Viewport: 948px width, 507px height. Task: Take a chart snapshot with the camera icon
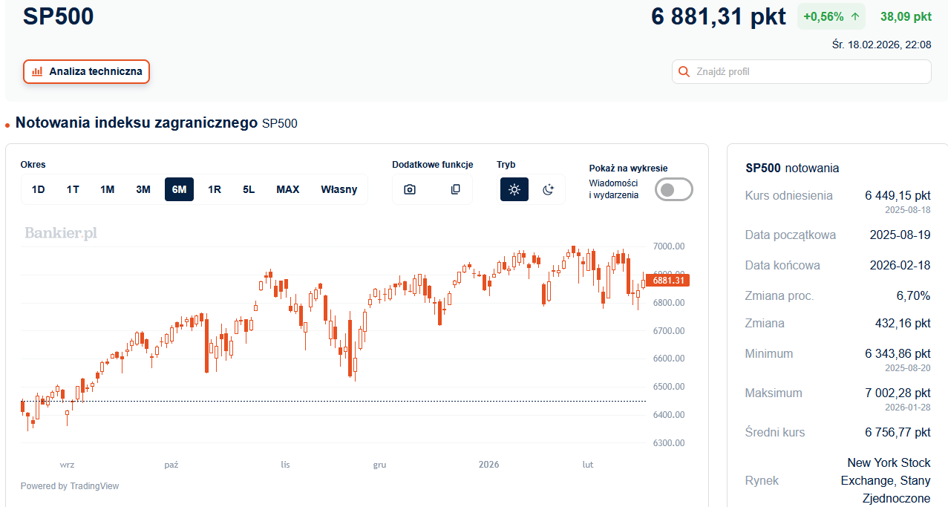pyautogui.click(x=410, y=190)
